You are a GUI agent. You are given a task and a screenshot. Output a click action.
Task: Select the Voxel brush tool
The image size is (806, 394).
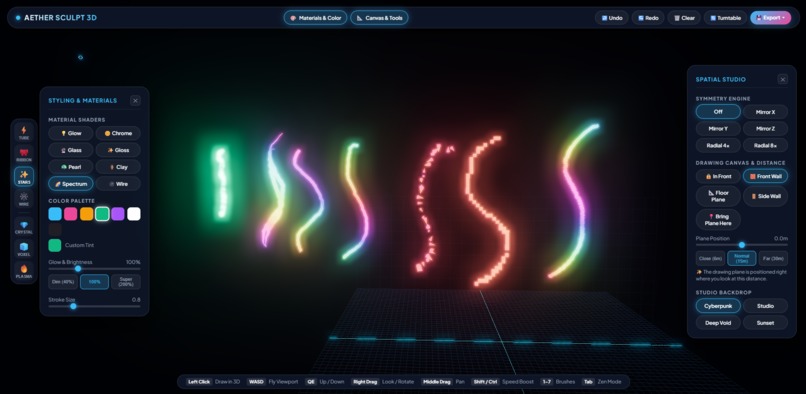pos(24,248)
